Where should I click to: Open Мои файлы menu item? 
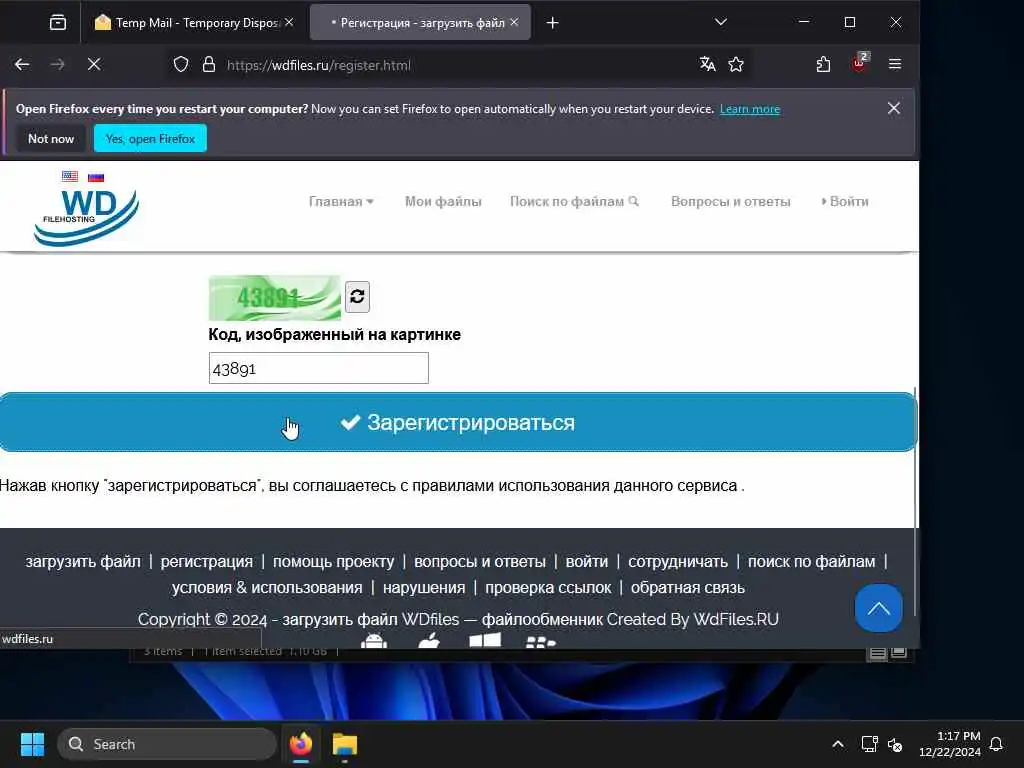pyautogui.click(x=443, y=202)
